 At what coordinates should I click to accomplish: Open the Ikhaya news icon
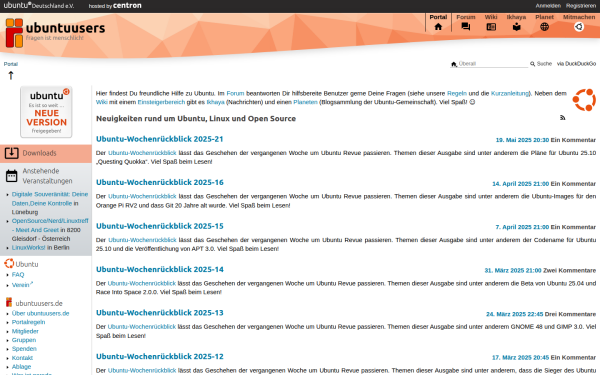click(517, 27)
